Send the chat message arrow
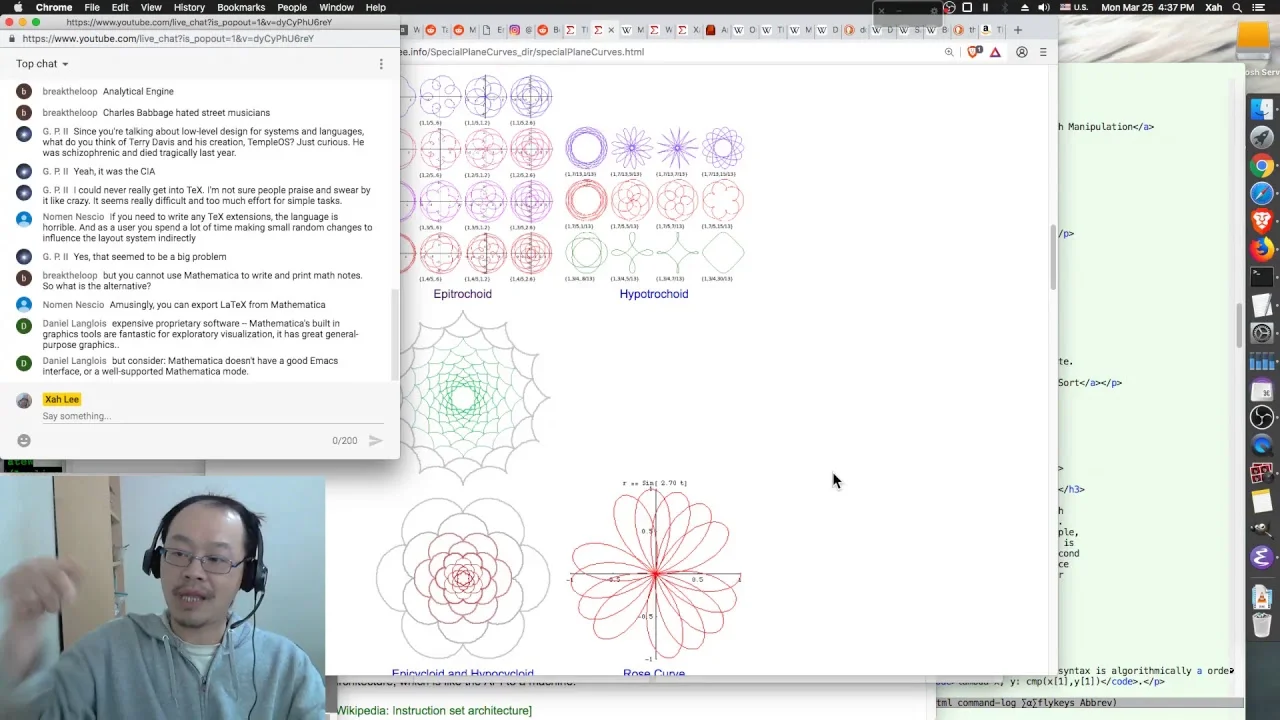Viewport: 1280px width, 720px height. point(376,440)
